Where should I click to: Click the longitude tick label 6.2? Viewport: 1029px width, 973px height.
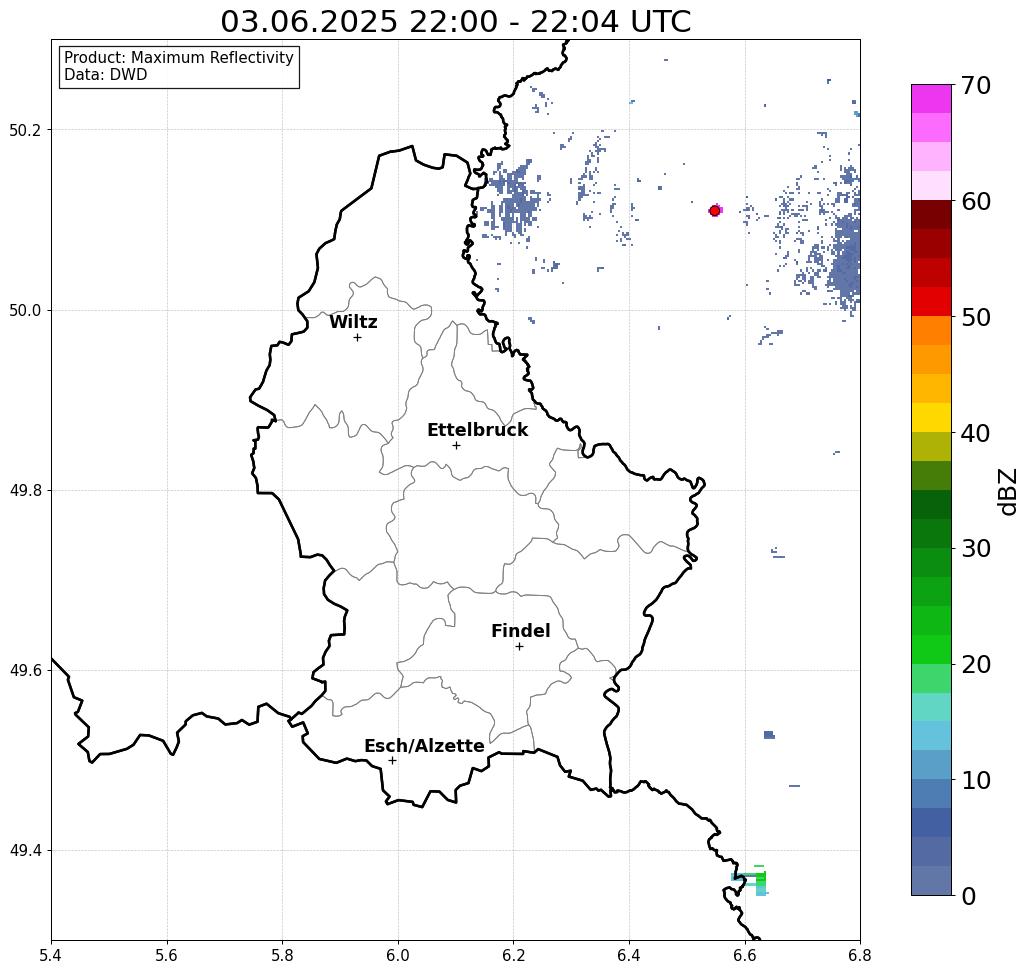tap(513, 955)
